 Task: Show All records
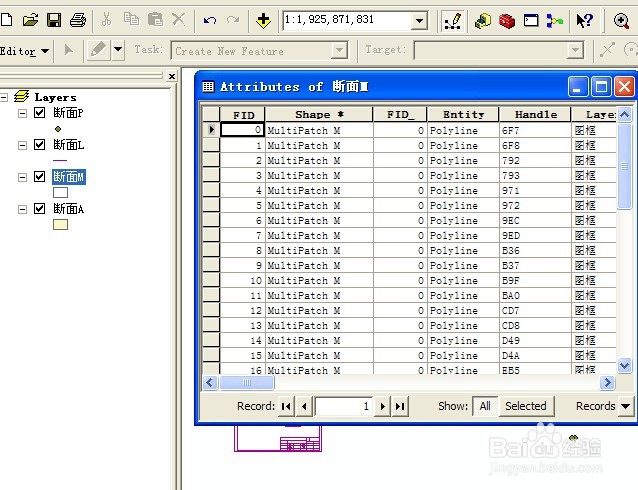[x=485, y=406]
